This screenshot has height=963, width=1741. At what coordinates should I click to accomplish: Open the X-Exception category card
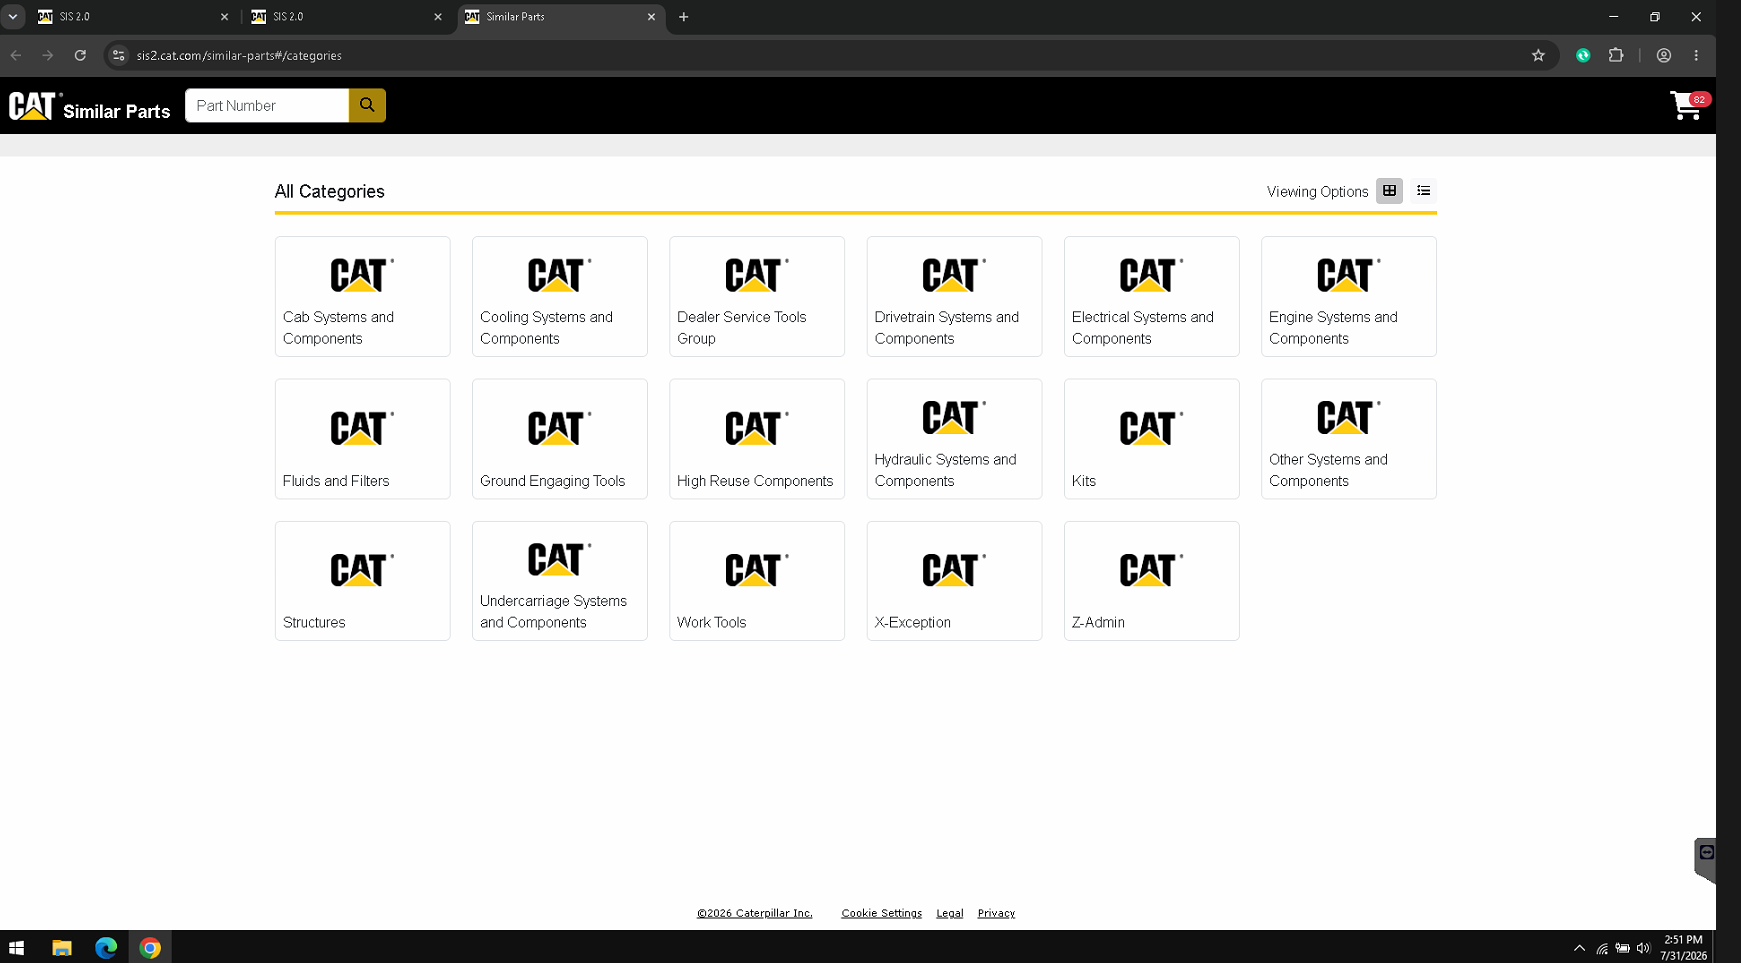954,580
